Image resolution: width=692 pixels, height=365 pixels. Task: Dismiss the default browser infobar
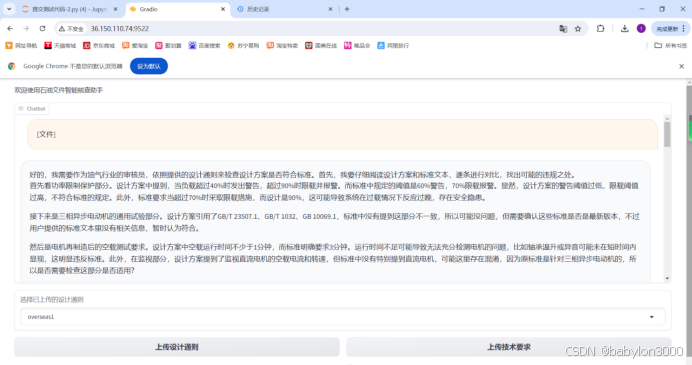click(x=681, y=66)
